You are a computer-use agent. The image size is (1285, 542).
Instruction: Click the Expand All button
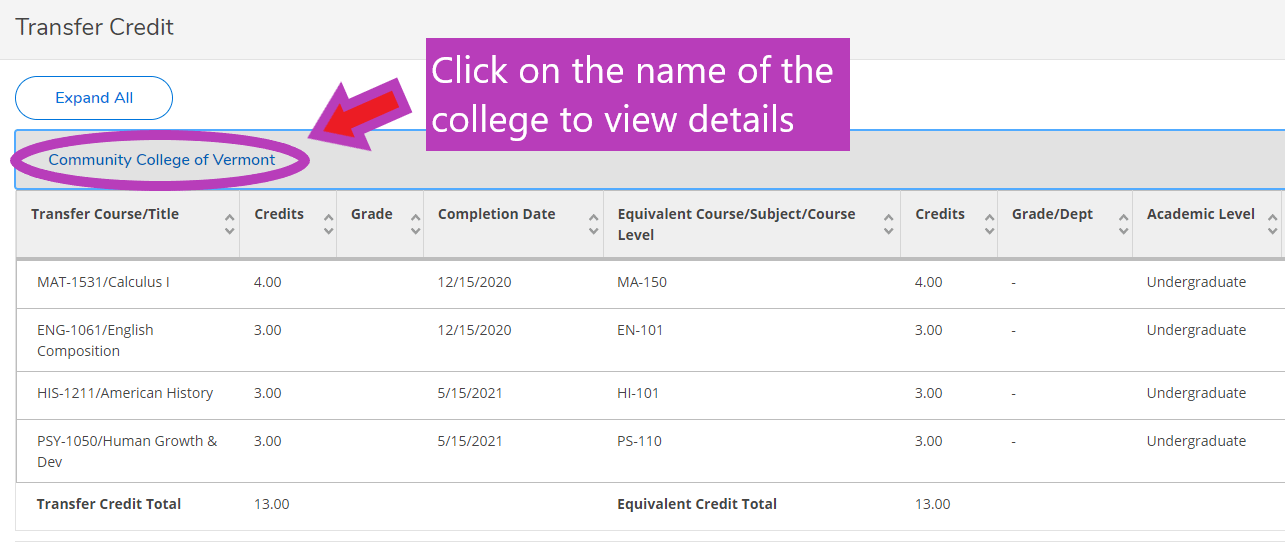(94, 98)
